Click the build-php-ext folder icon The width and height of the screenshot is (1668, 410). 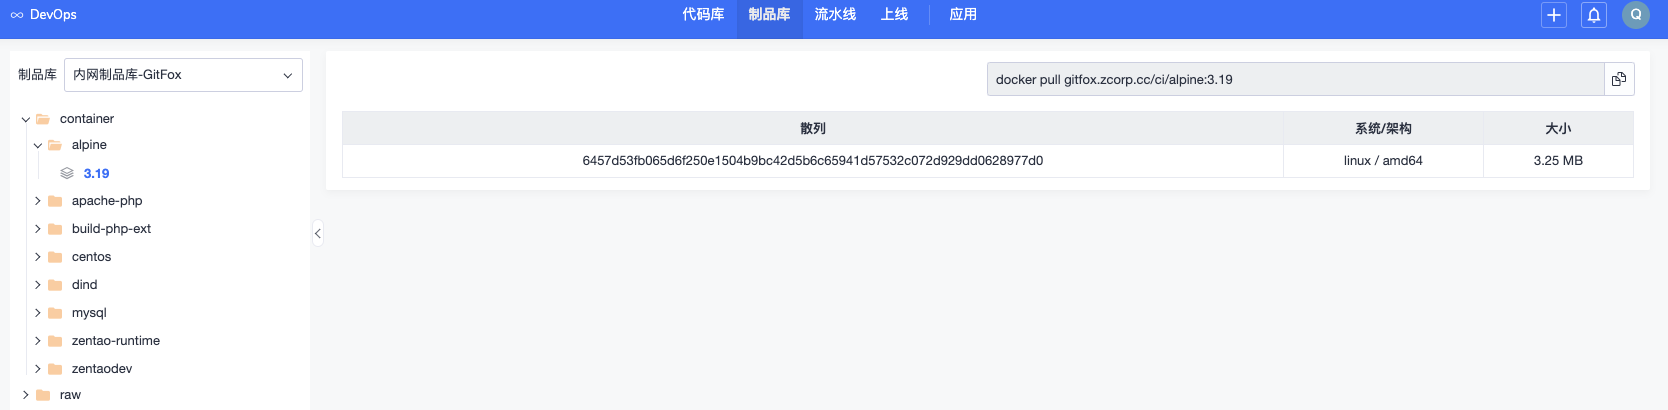coord(55,229)
